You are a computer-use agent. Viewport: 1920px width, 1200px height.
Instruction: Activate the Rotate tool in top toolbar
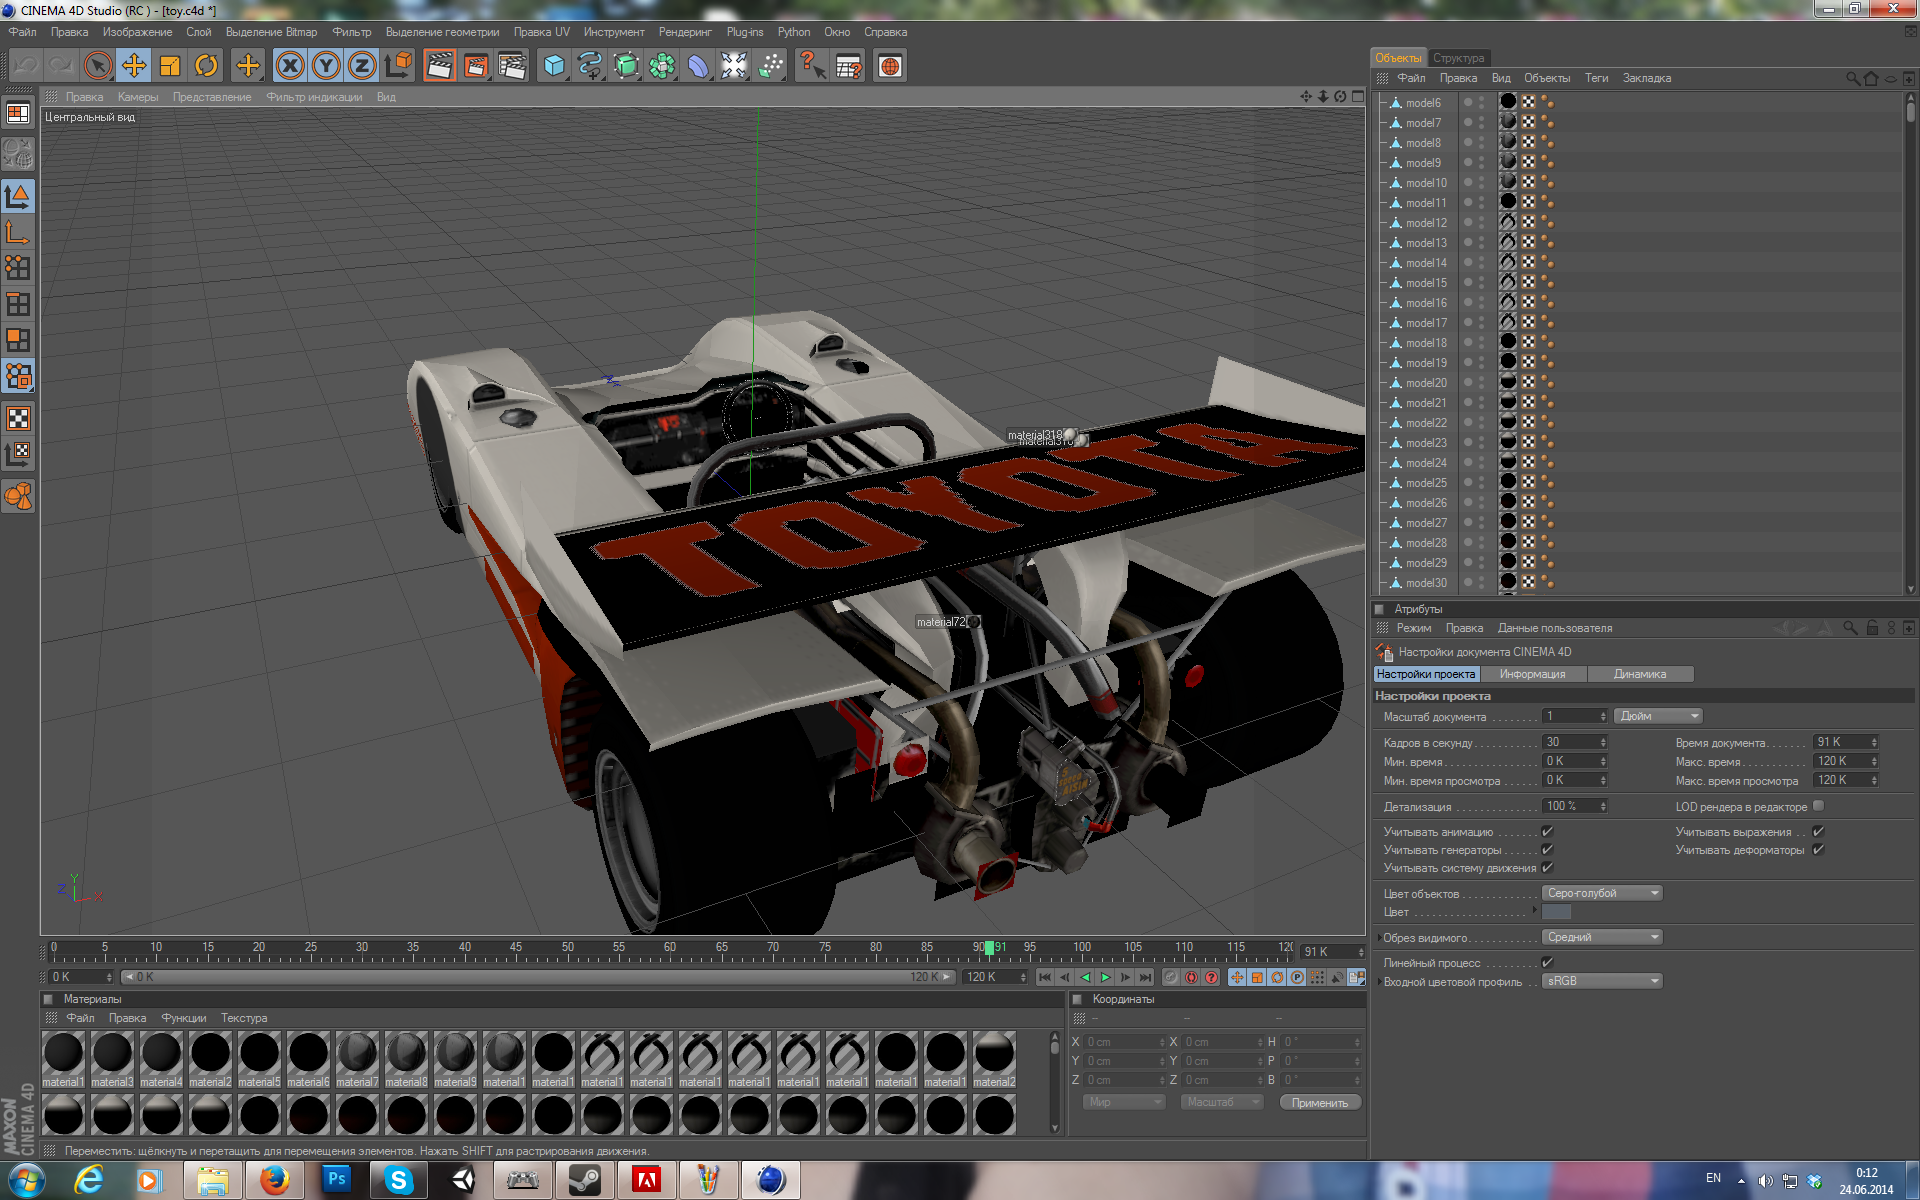(x=206, y=66)
